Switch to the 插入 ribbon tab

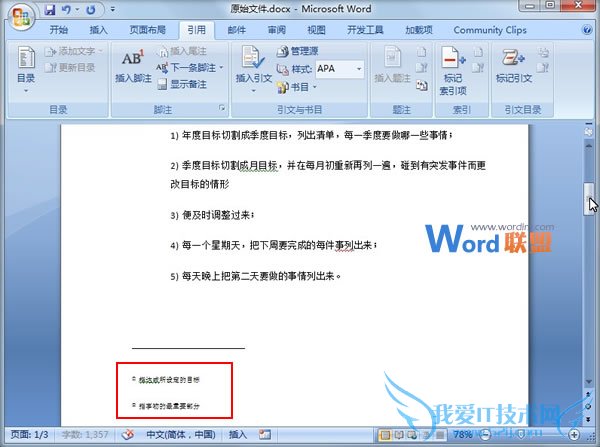[98, 30]
